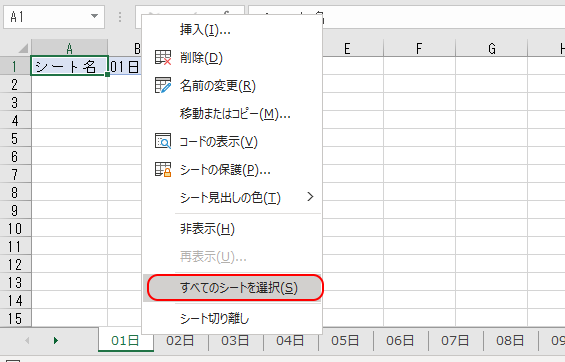Choose シート切り離し menu entry
Viewport: 565px width, 362px height.
pos(232,319)
